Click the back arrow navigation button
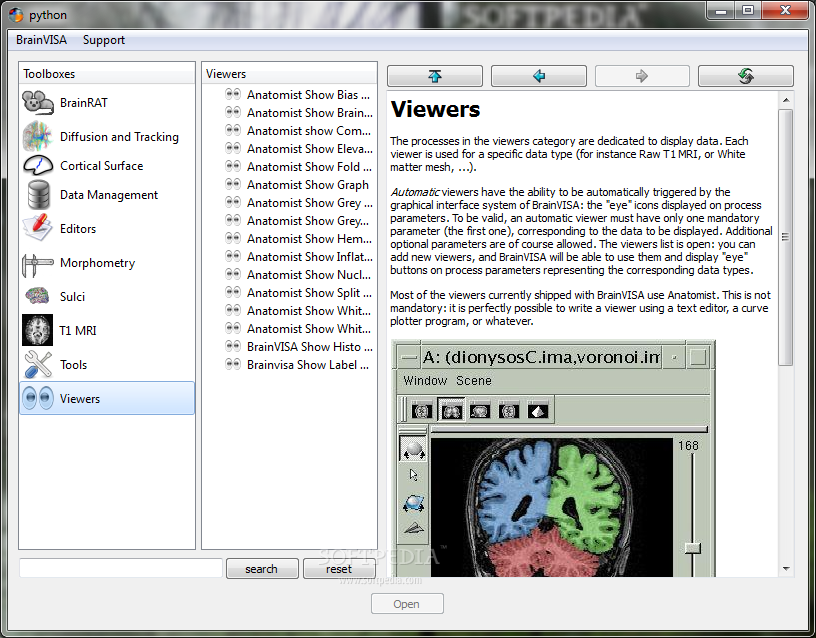Screen dimensions: 816x638 click(x=539, y=76)
